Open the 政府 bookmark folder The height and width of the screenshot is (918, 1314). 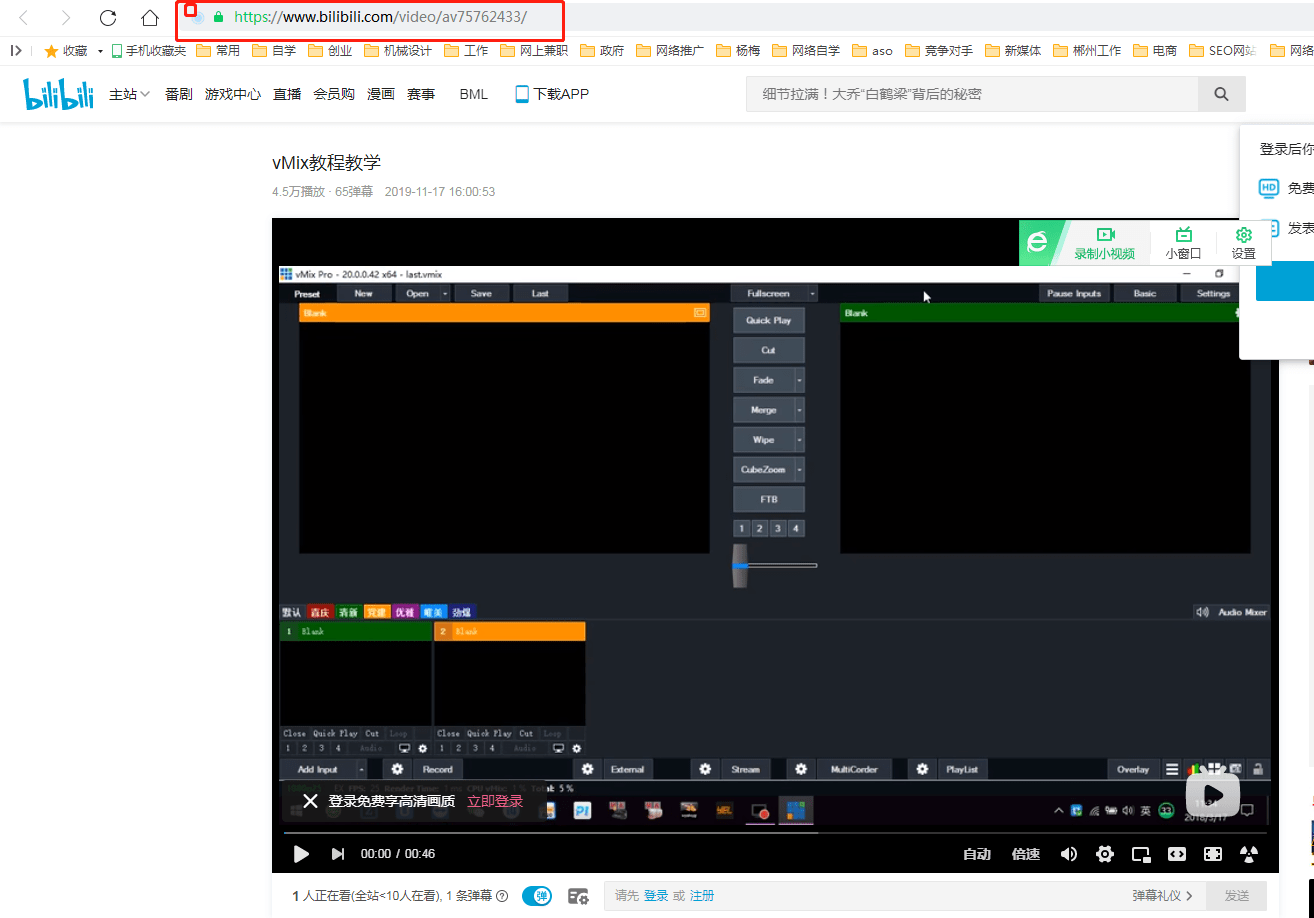click(x=602, y=50)
